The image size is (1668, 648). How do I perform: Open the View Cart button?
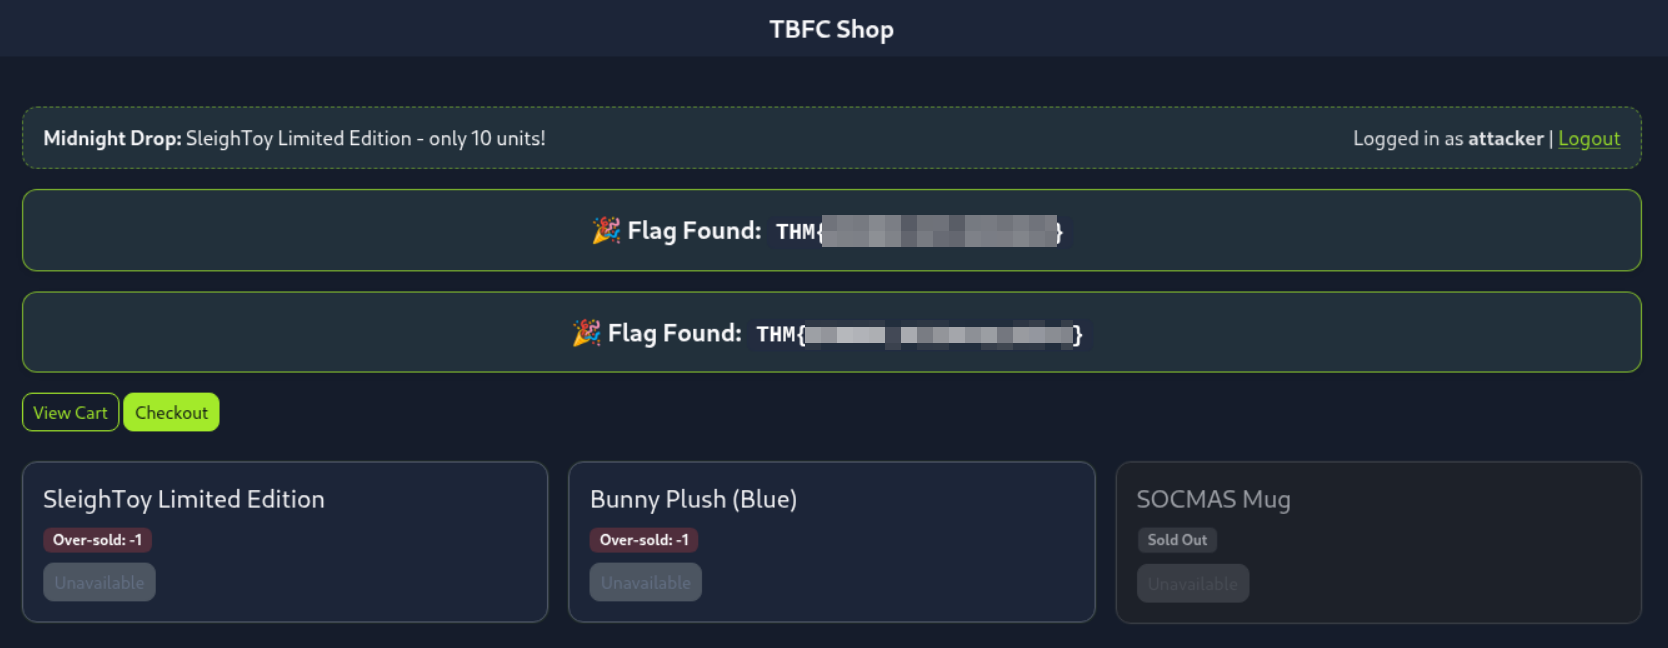pyautogui.click(x=70, y=413)
